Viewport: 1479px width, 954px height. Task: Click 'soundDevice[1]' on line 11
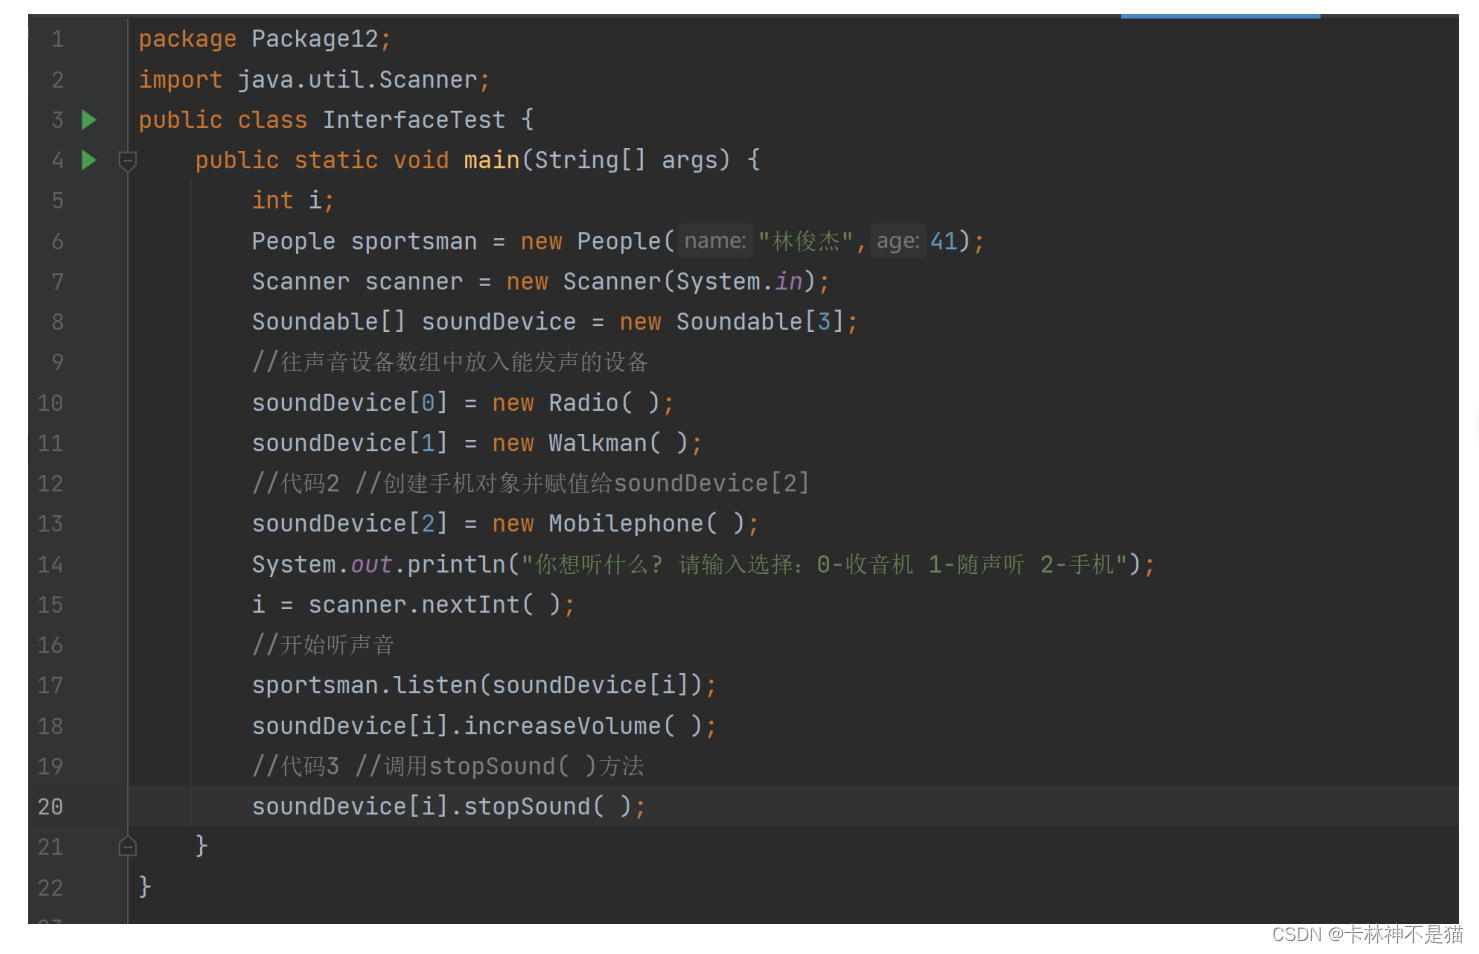coord(350,443)
